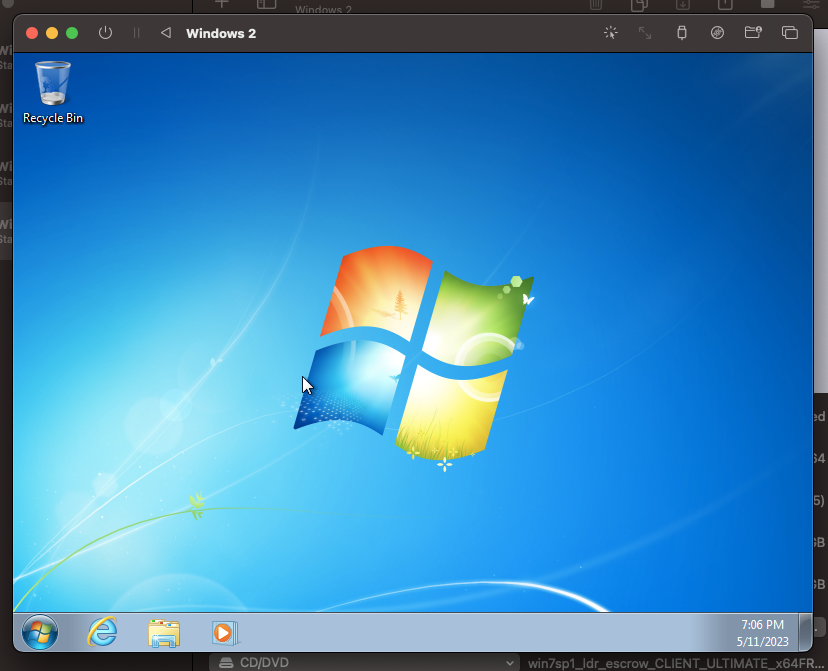The height and width of the screenshot is (671, 828).
Task: Open the shared folder icon
Action: tap(753, 33)
